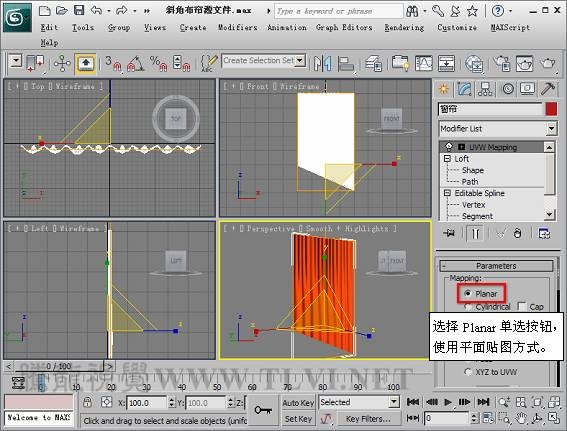The width and height of the screenshot is (567, 431).
Task: Switch to the Hierarchy panel tab
Action: [485, 89]
